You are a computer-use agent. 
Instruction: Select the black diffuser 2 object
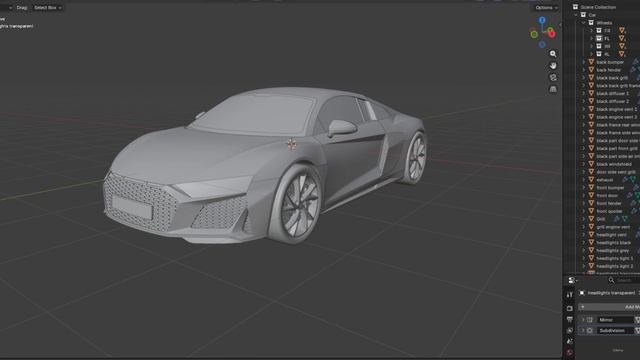tap(613, 101)
